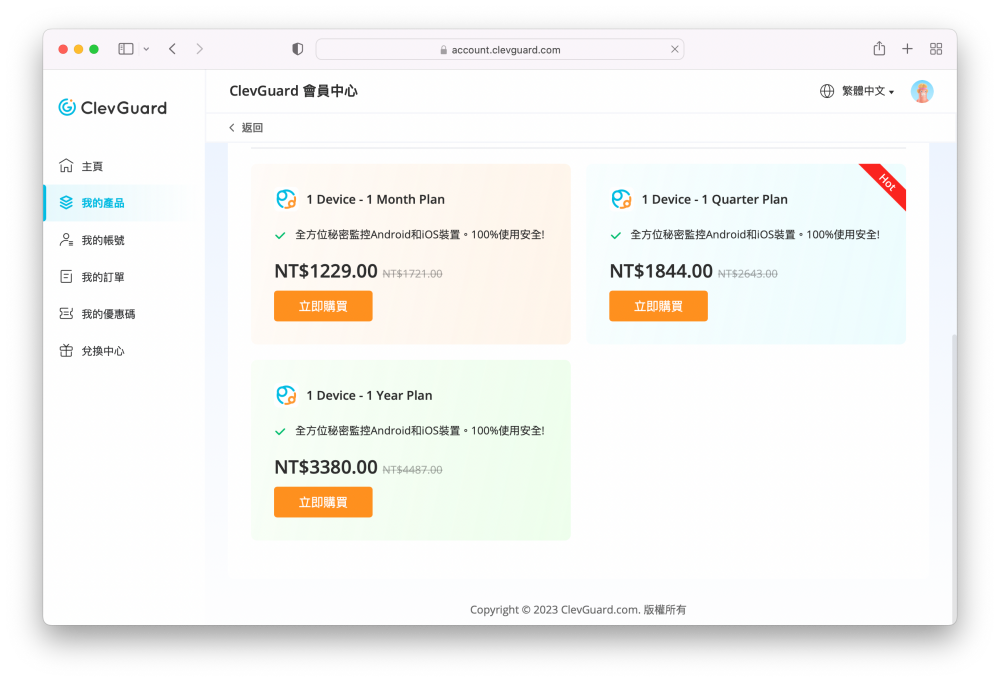This screenshot has height=682, width=1000.
Task: Click the Safari address bar
Action: (500, 50)
